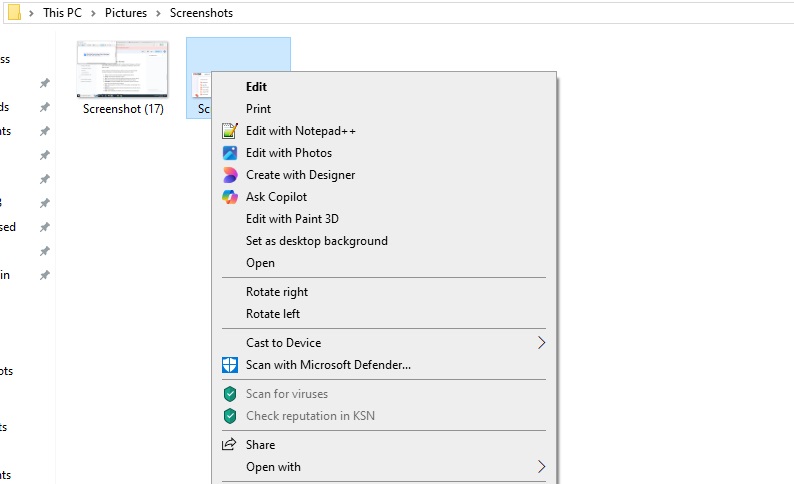Expand chevron between Pictures and Screenshots
The image size is (794, 484).
click(x=158, y=13)
